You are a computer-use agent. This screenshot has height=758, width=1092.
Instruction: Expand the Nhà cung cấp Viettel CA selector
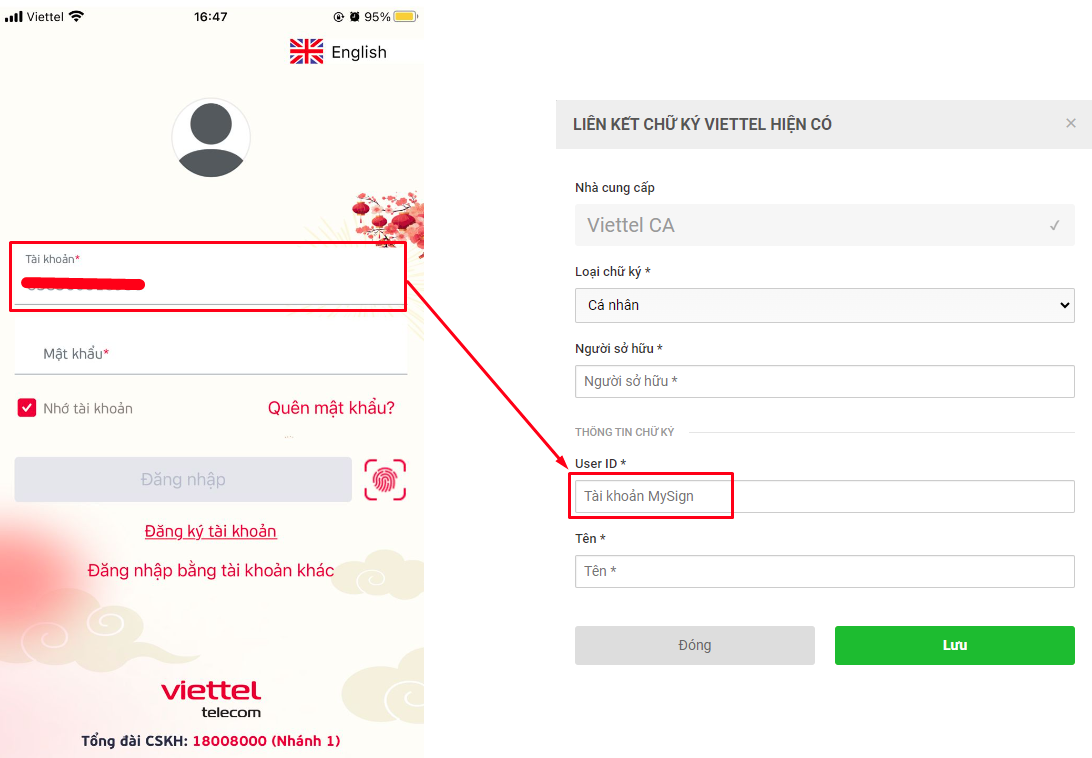click(x=825, y=225)
